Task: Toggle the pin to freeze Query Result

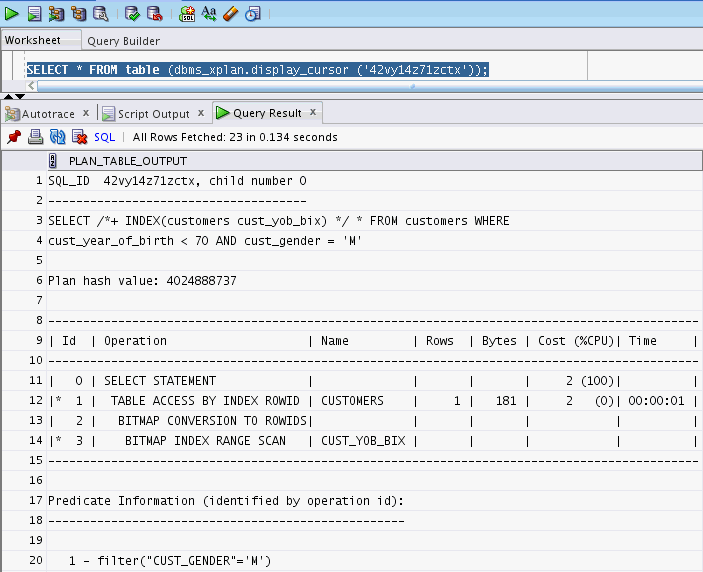Action: click(x=14, y=137)
